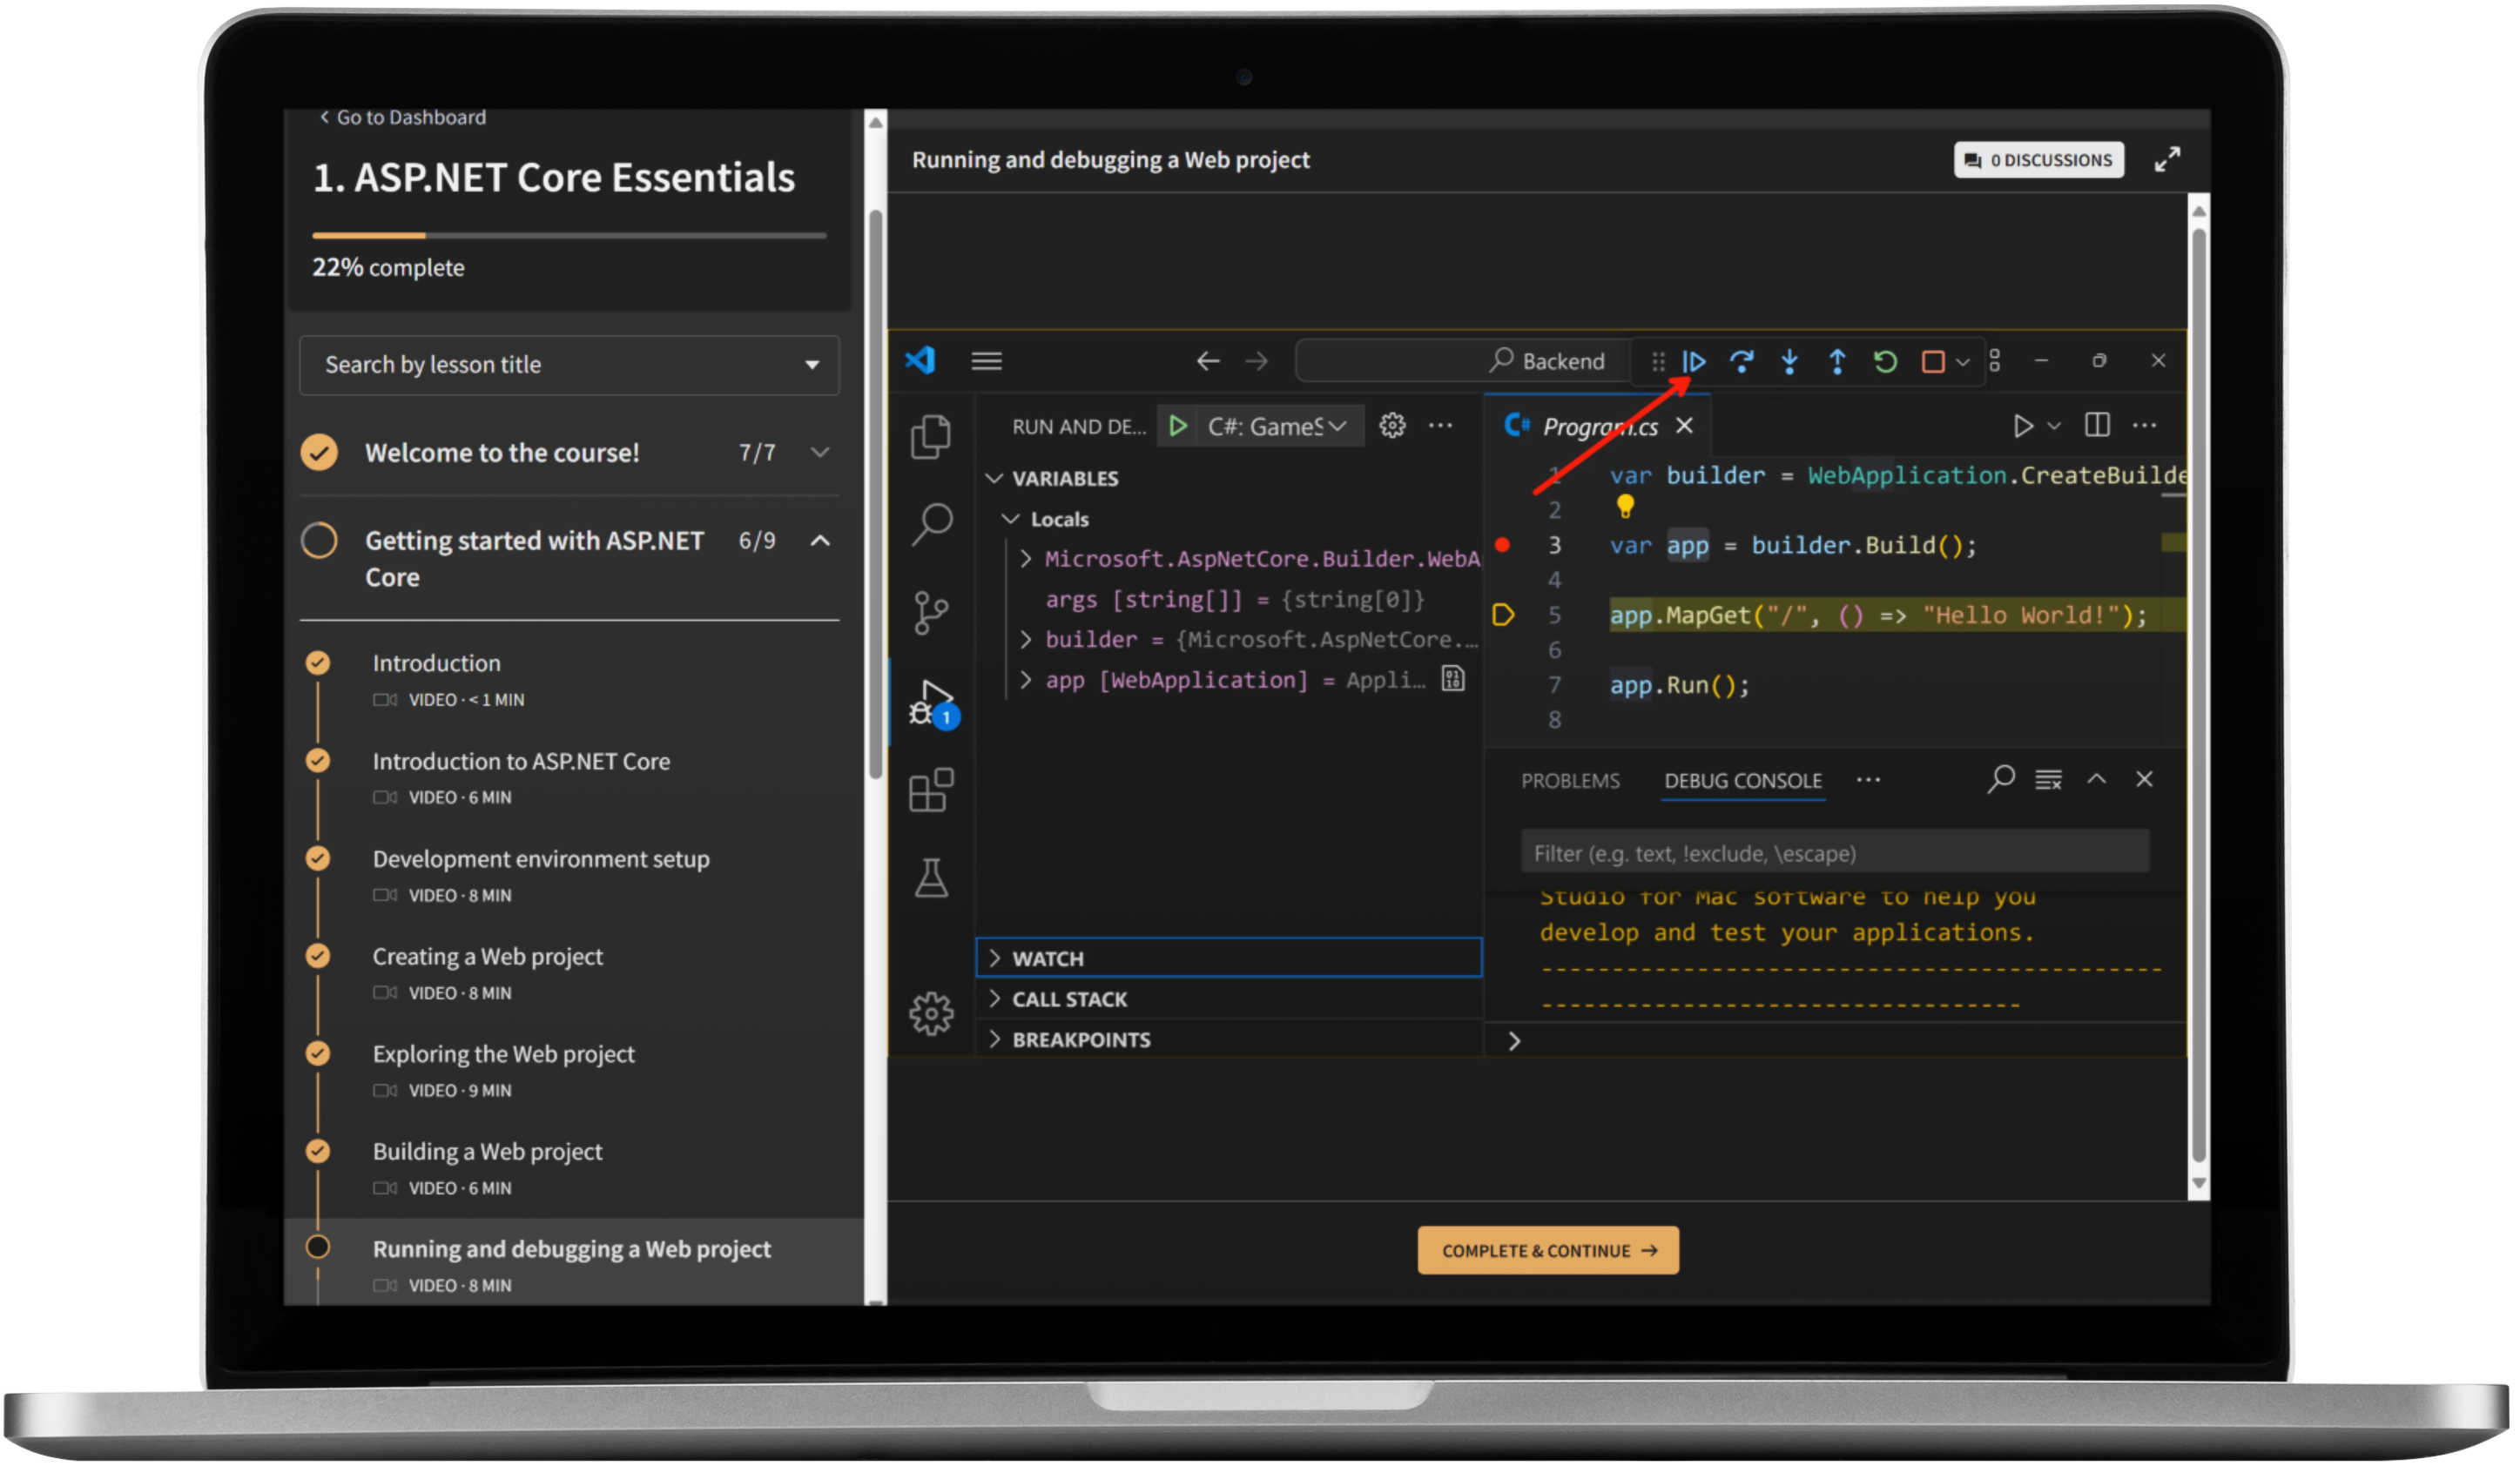Click the Go Back arrow in title bar
The image size is (2520, 1466).
[1208, 361]
